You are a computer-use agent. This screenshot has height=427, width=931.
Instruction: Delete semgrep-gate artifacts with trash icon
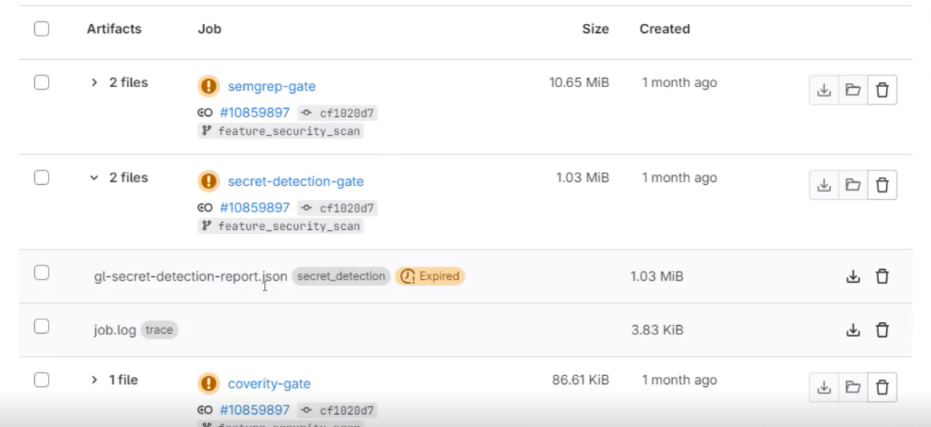point(882,91)
